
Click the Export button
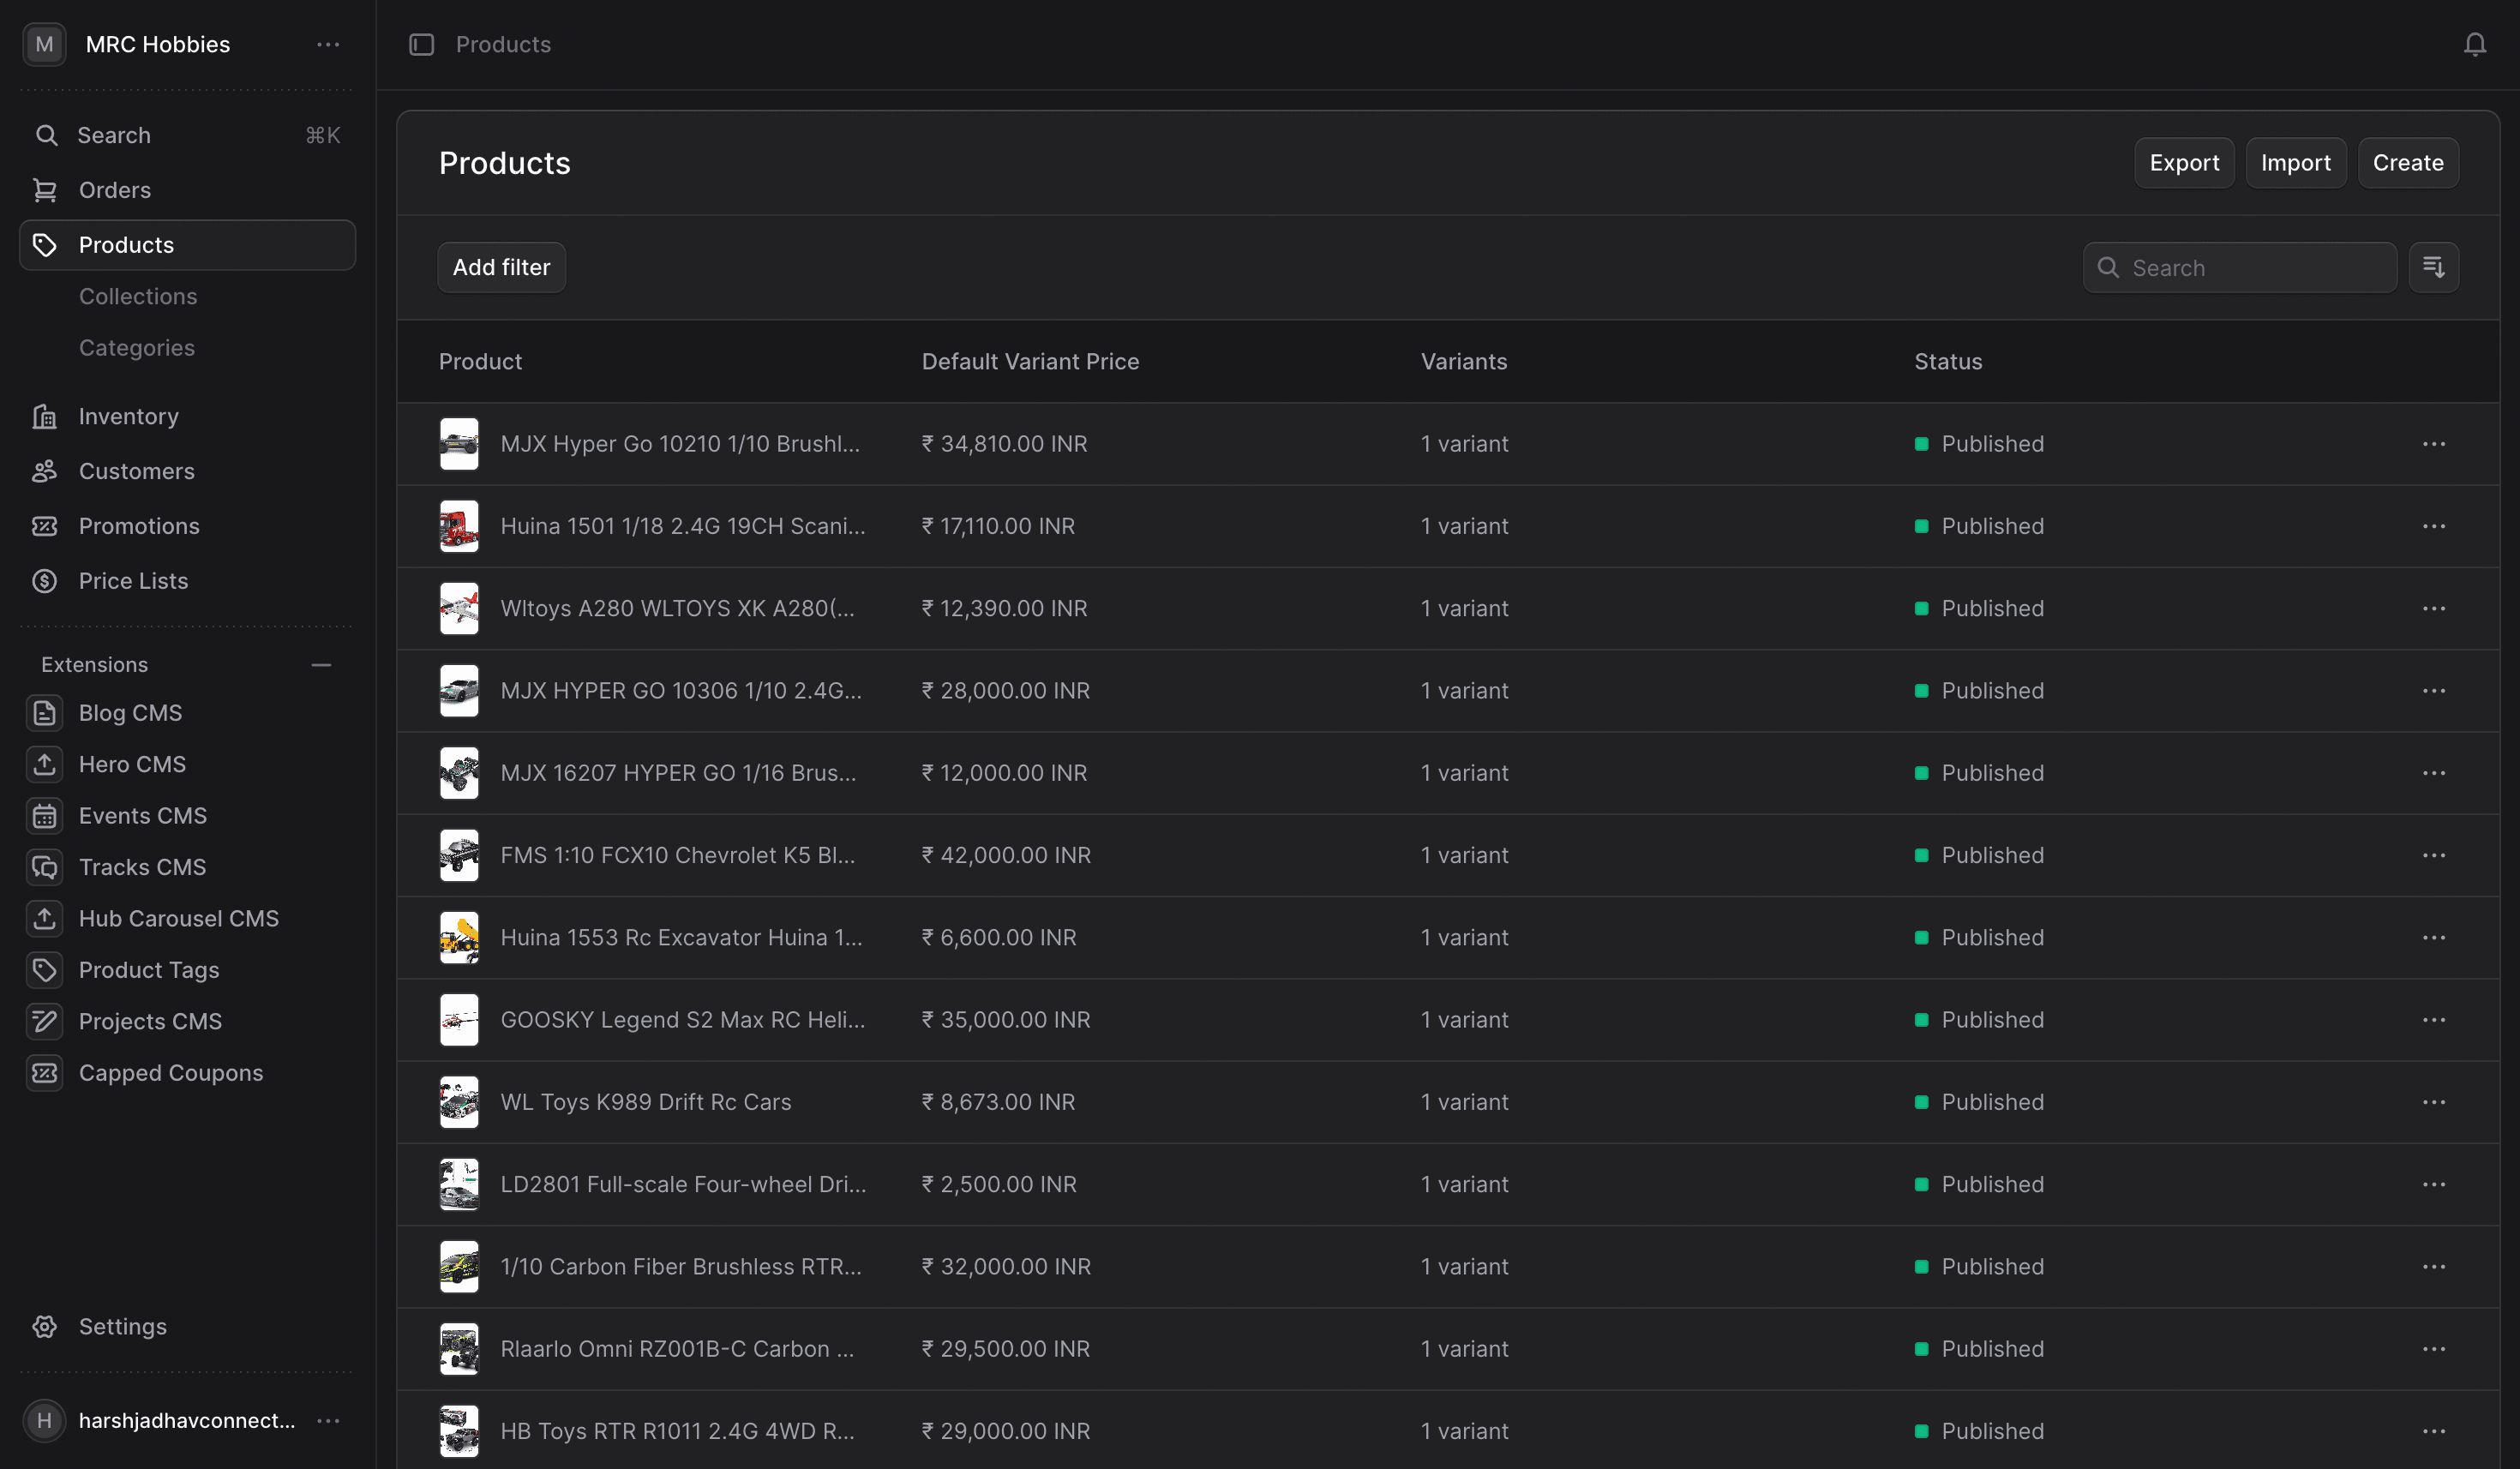2184,163
